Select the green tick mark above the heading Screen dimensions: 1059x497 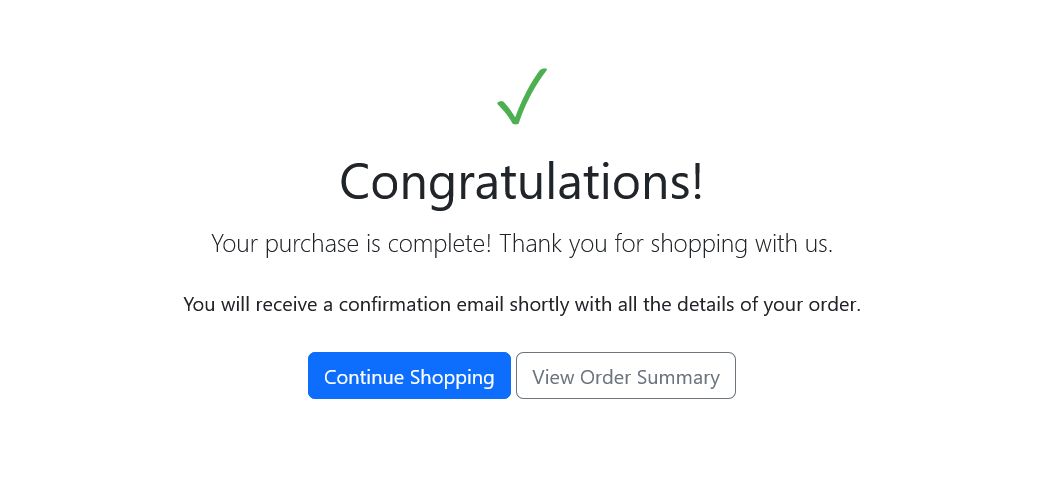[x=521, y=97]
